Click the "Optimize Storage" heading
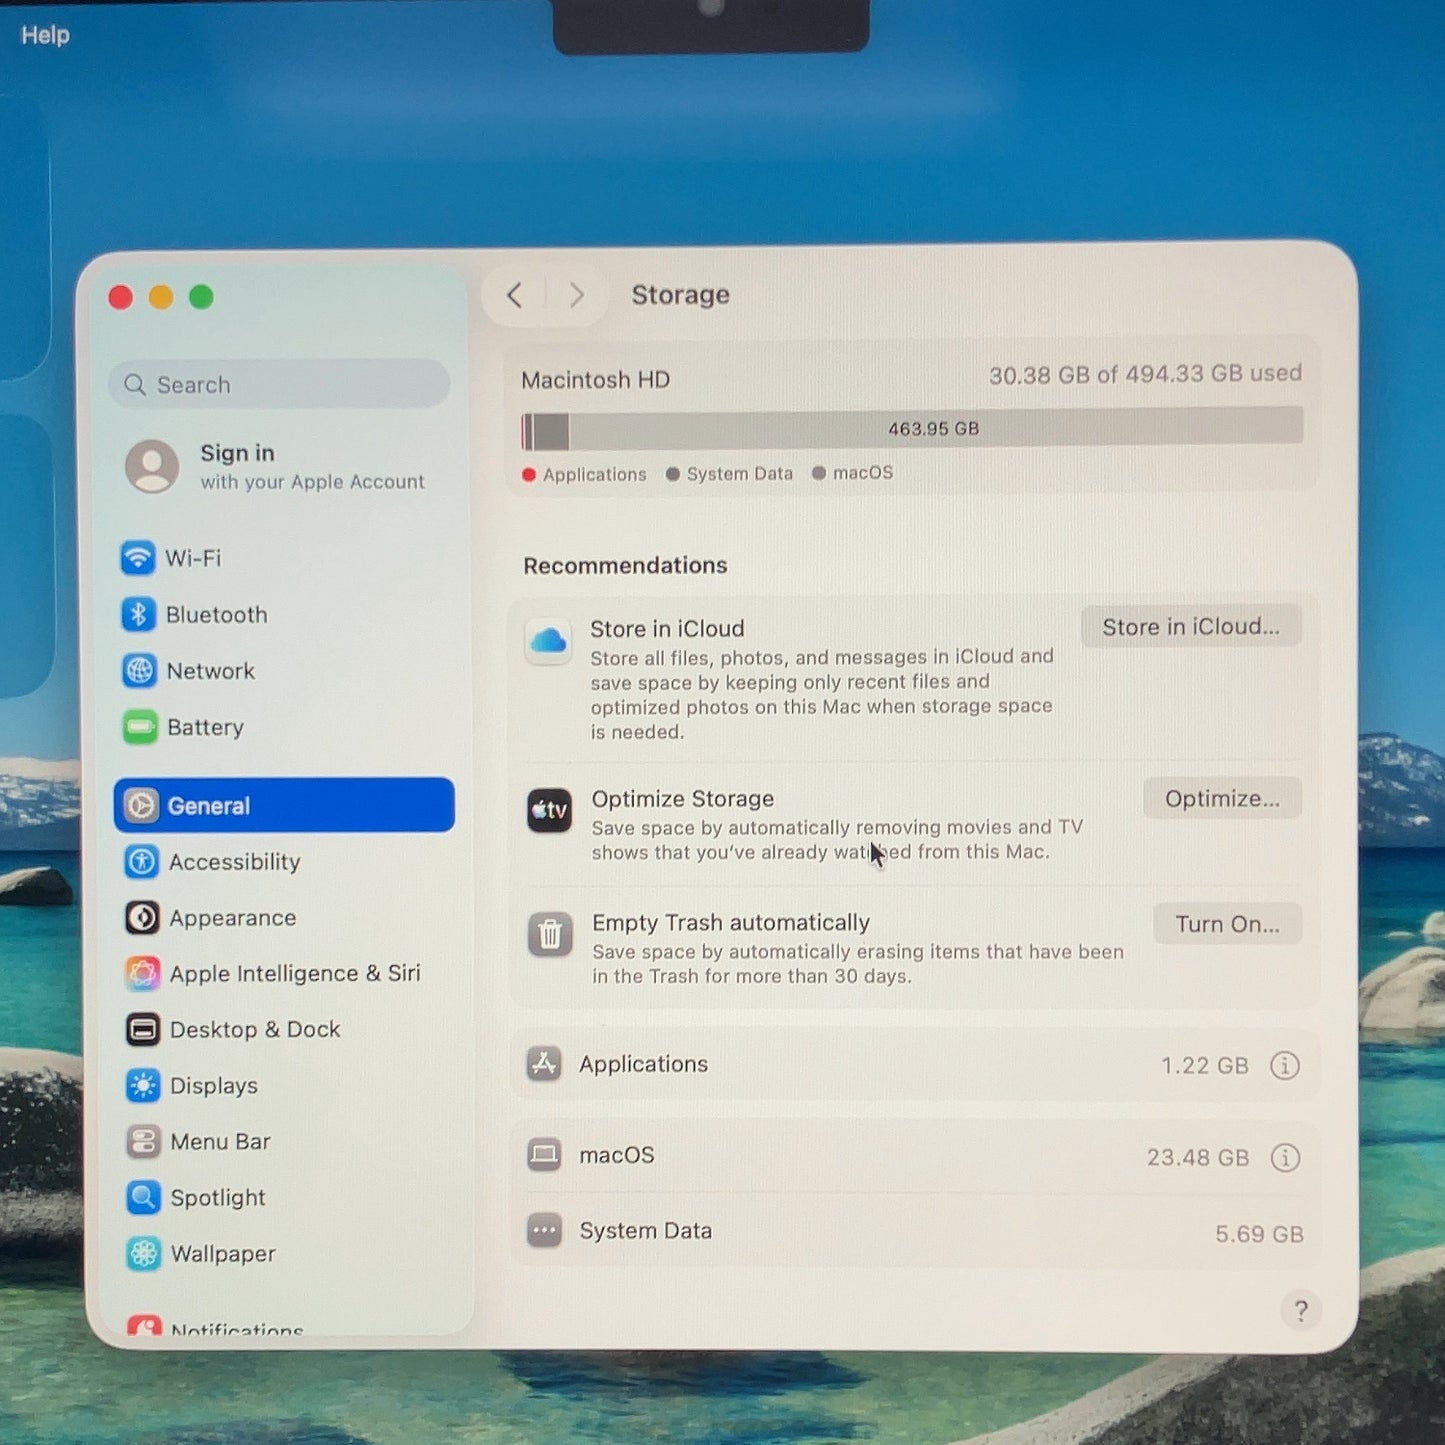 tap(683, 799)
